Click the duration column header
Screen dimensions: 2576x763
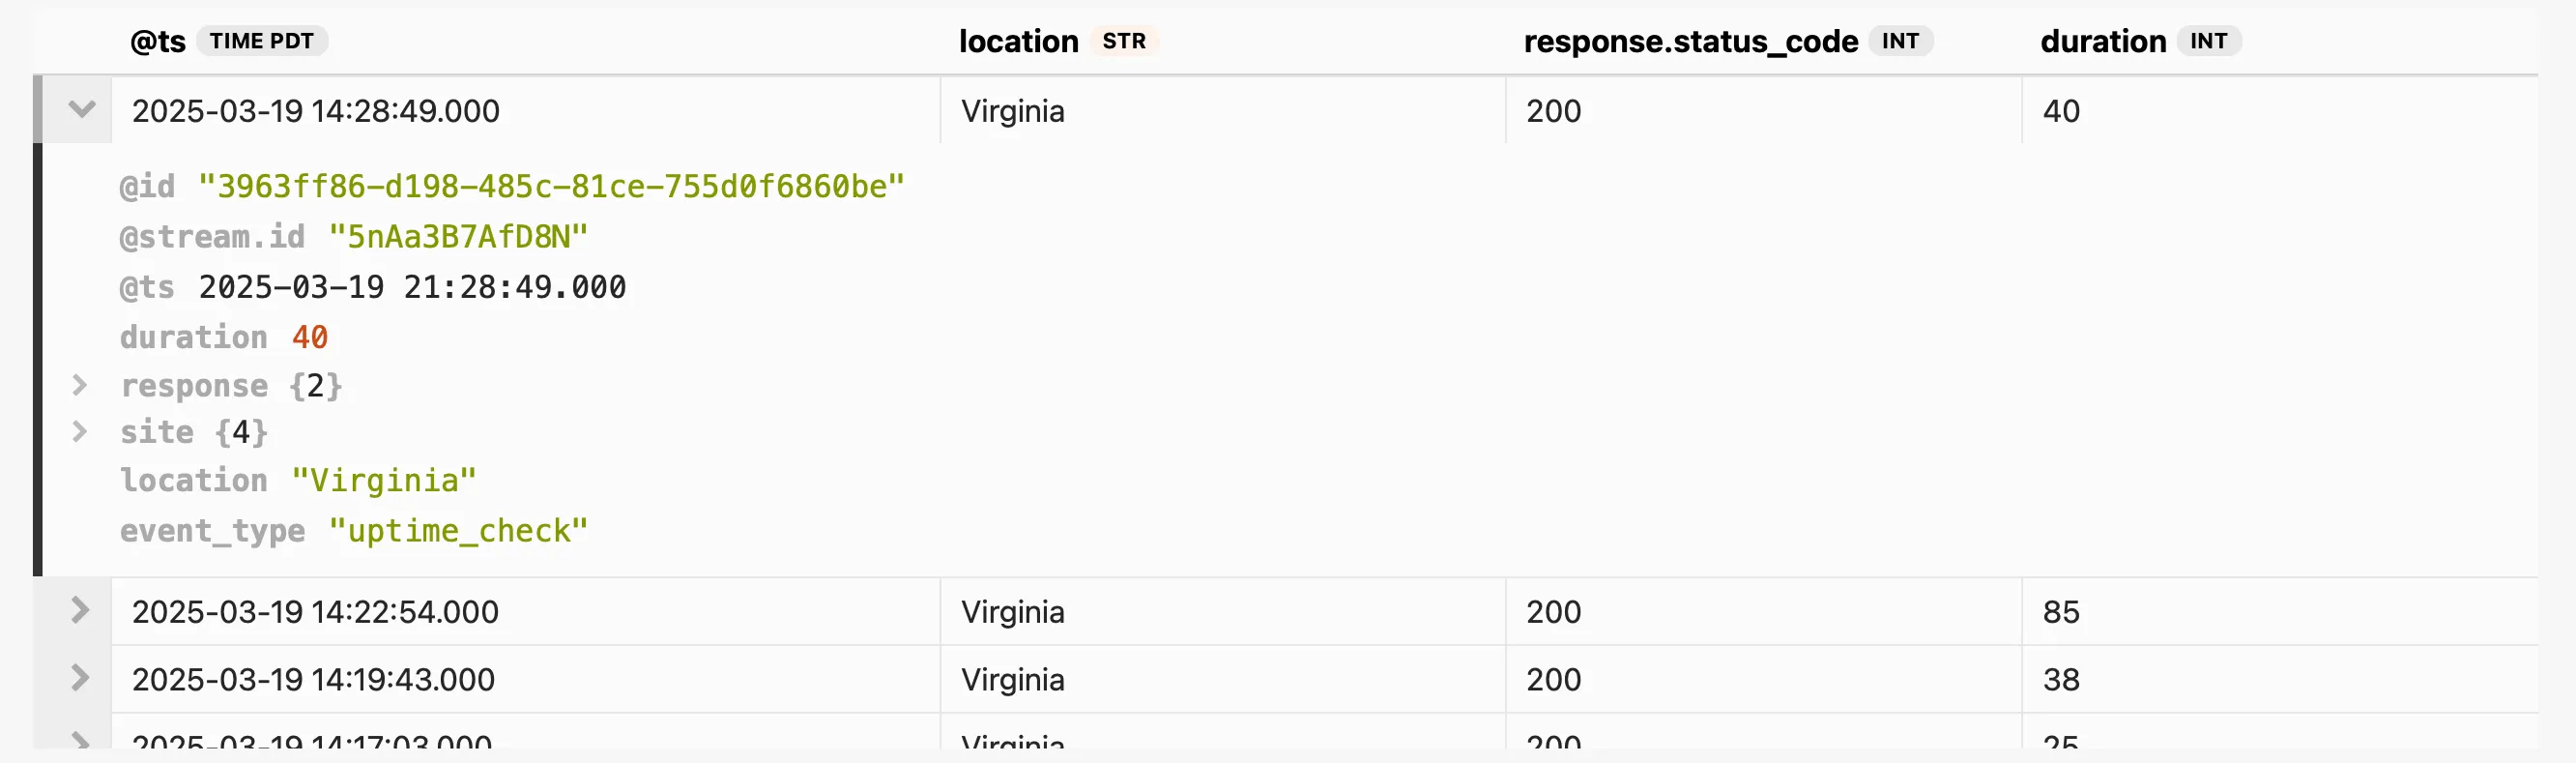[2102, 41]
